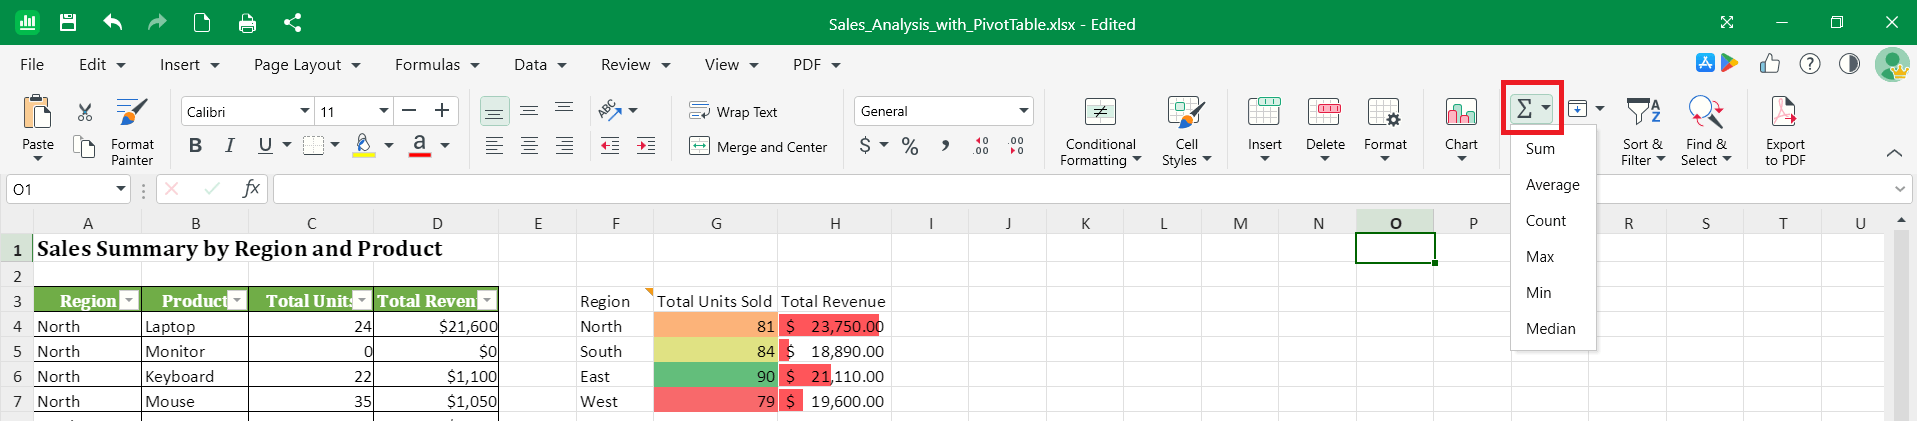The width and height of the screenshot is (1917, 421).
Task: Decrease decimal places
Action: 1016,146
